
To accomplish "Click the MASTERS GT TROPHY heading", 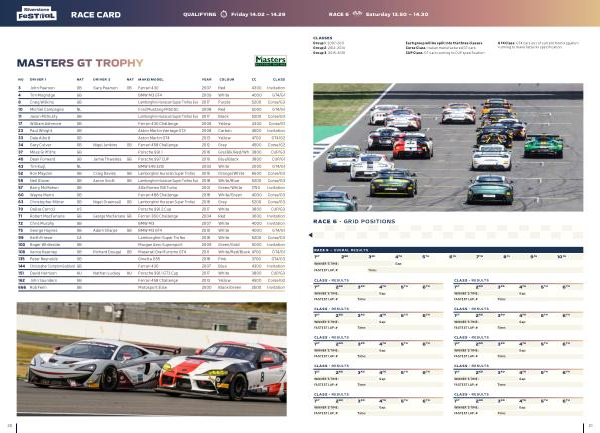I will pyautogui.click(x=80, y=63).
